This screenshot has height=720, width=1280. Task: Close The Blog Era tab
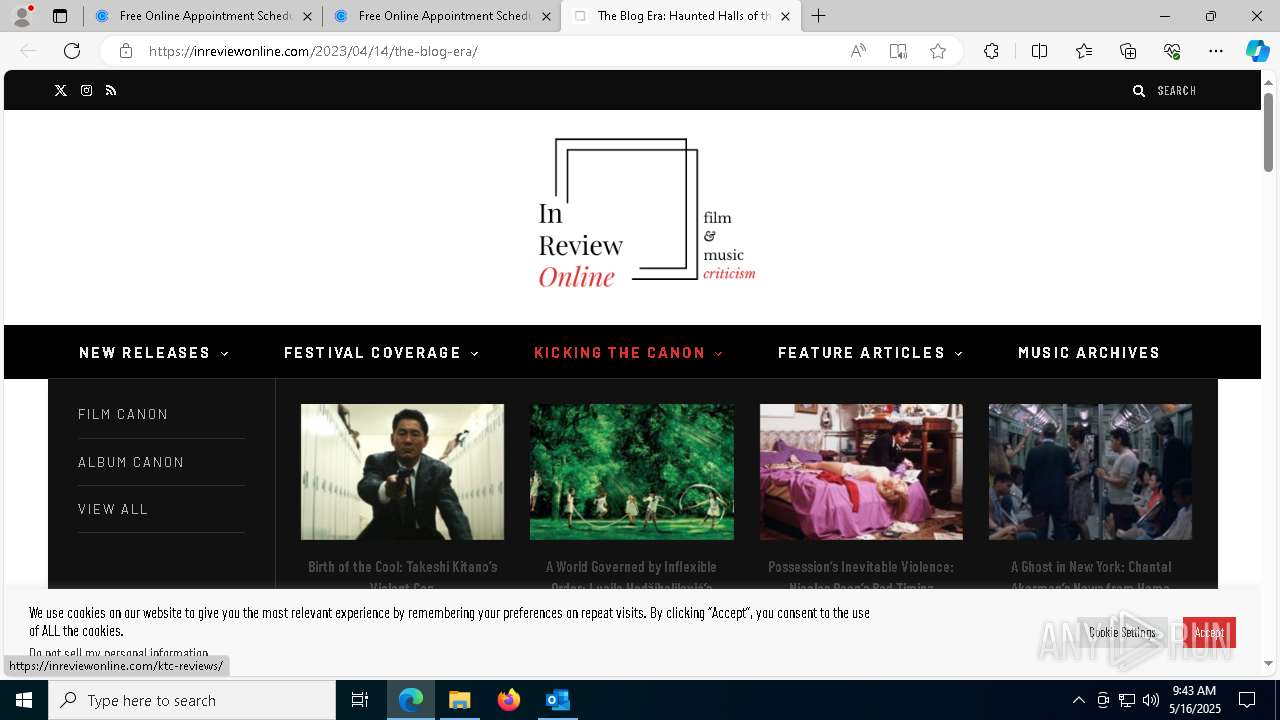(785, 16)
